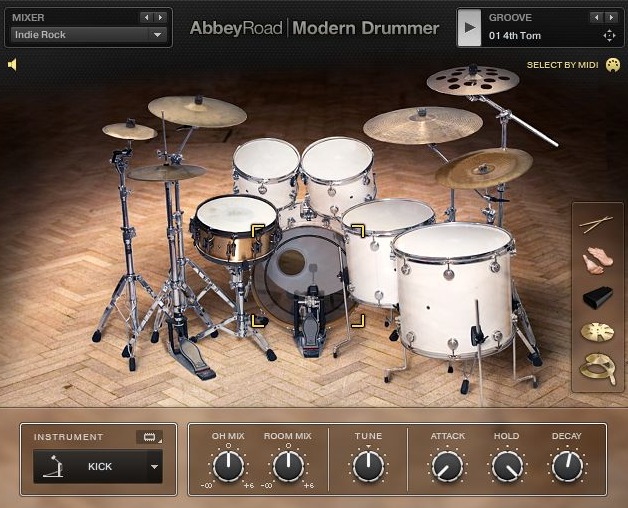Image resolution: width=628 pixels, height=508 pixels.
Task: Click the Indie Rock preset name
Action: (40, 35)
